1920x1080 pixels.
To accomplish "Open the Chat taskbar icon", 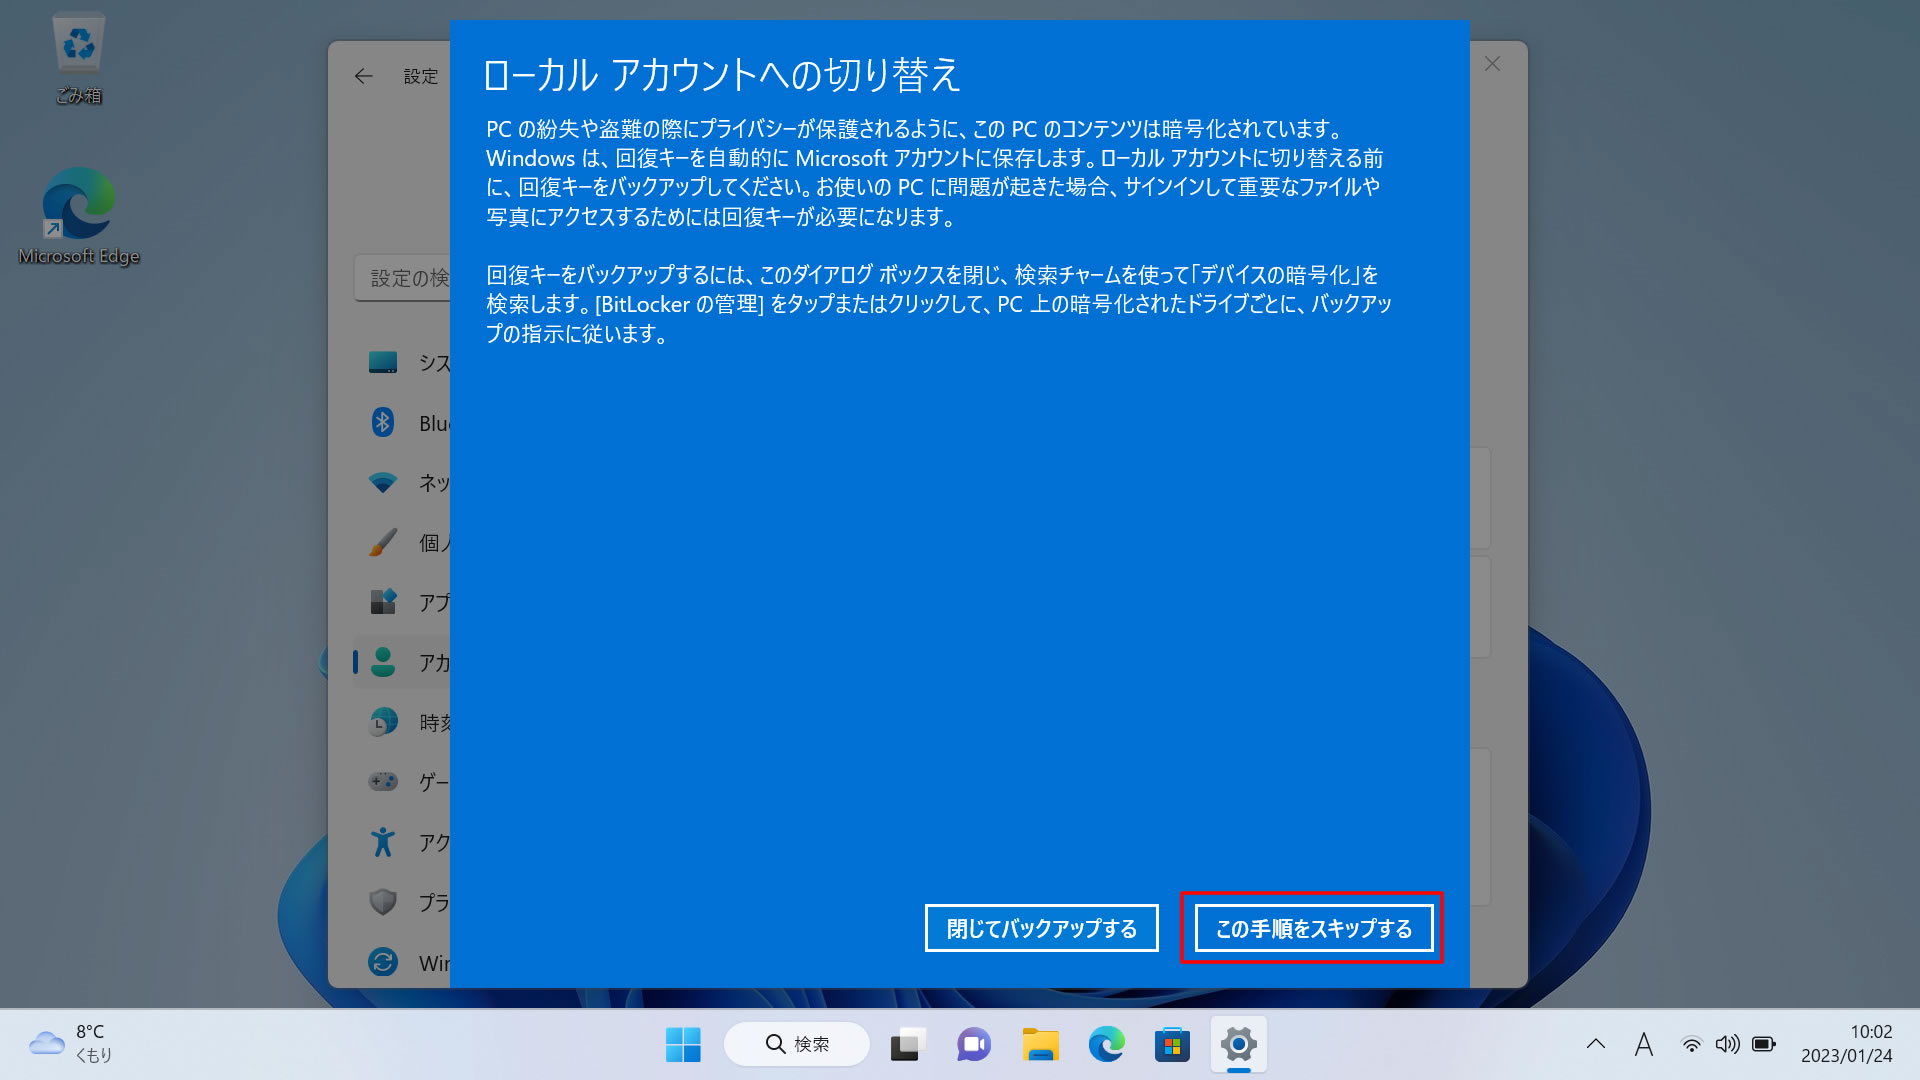I will click(x=974, y=1045).
